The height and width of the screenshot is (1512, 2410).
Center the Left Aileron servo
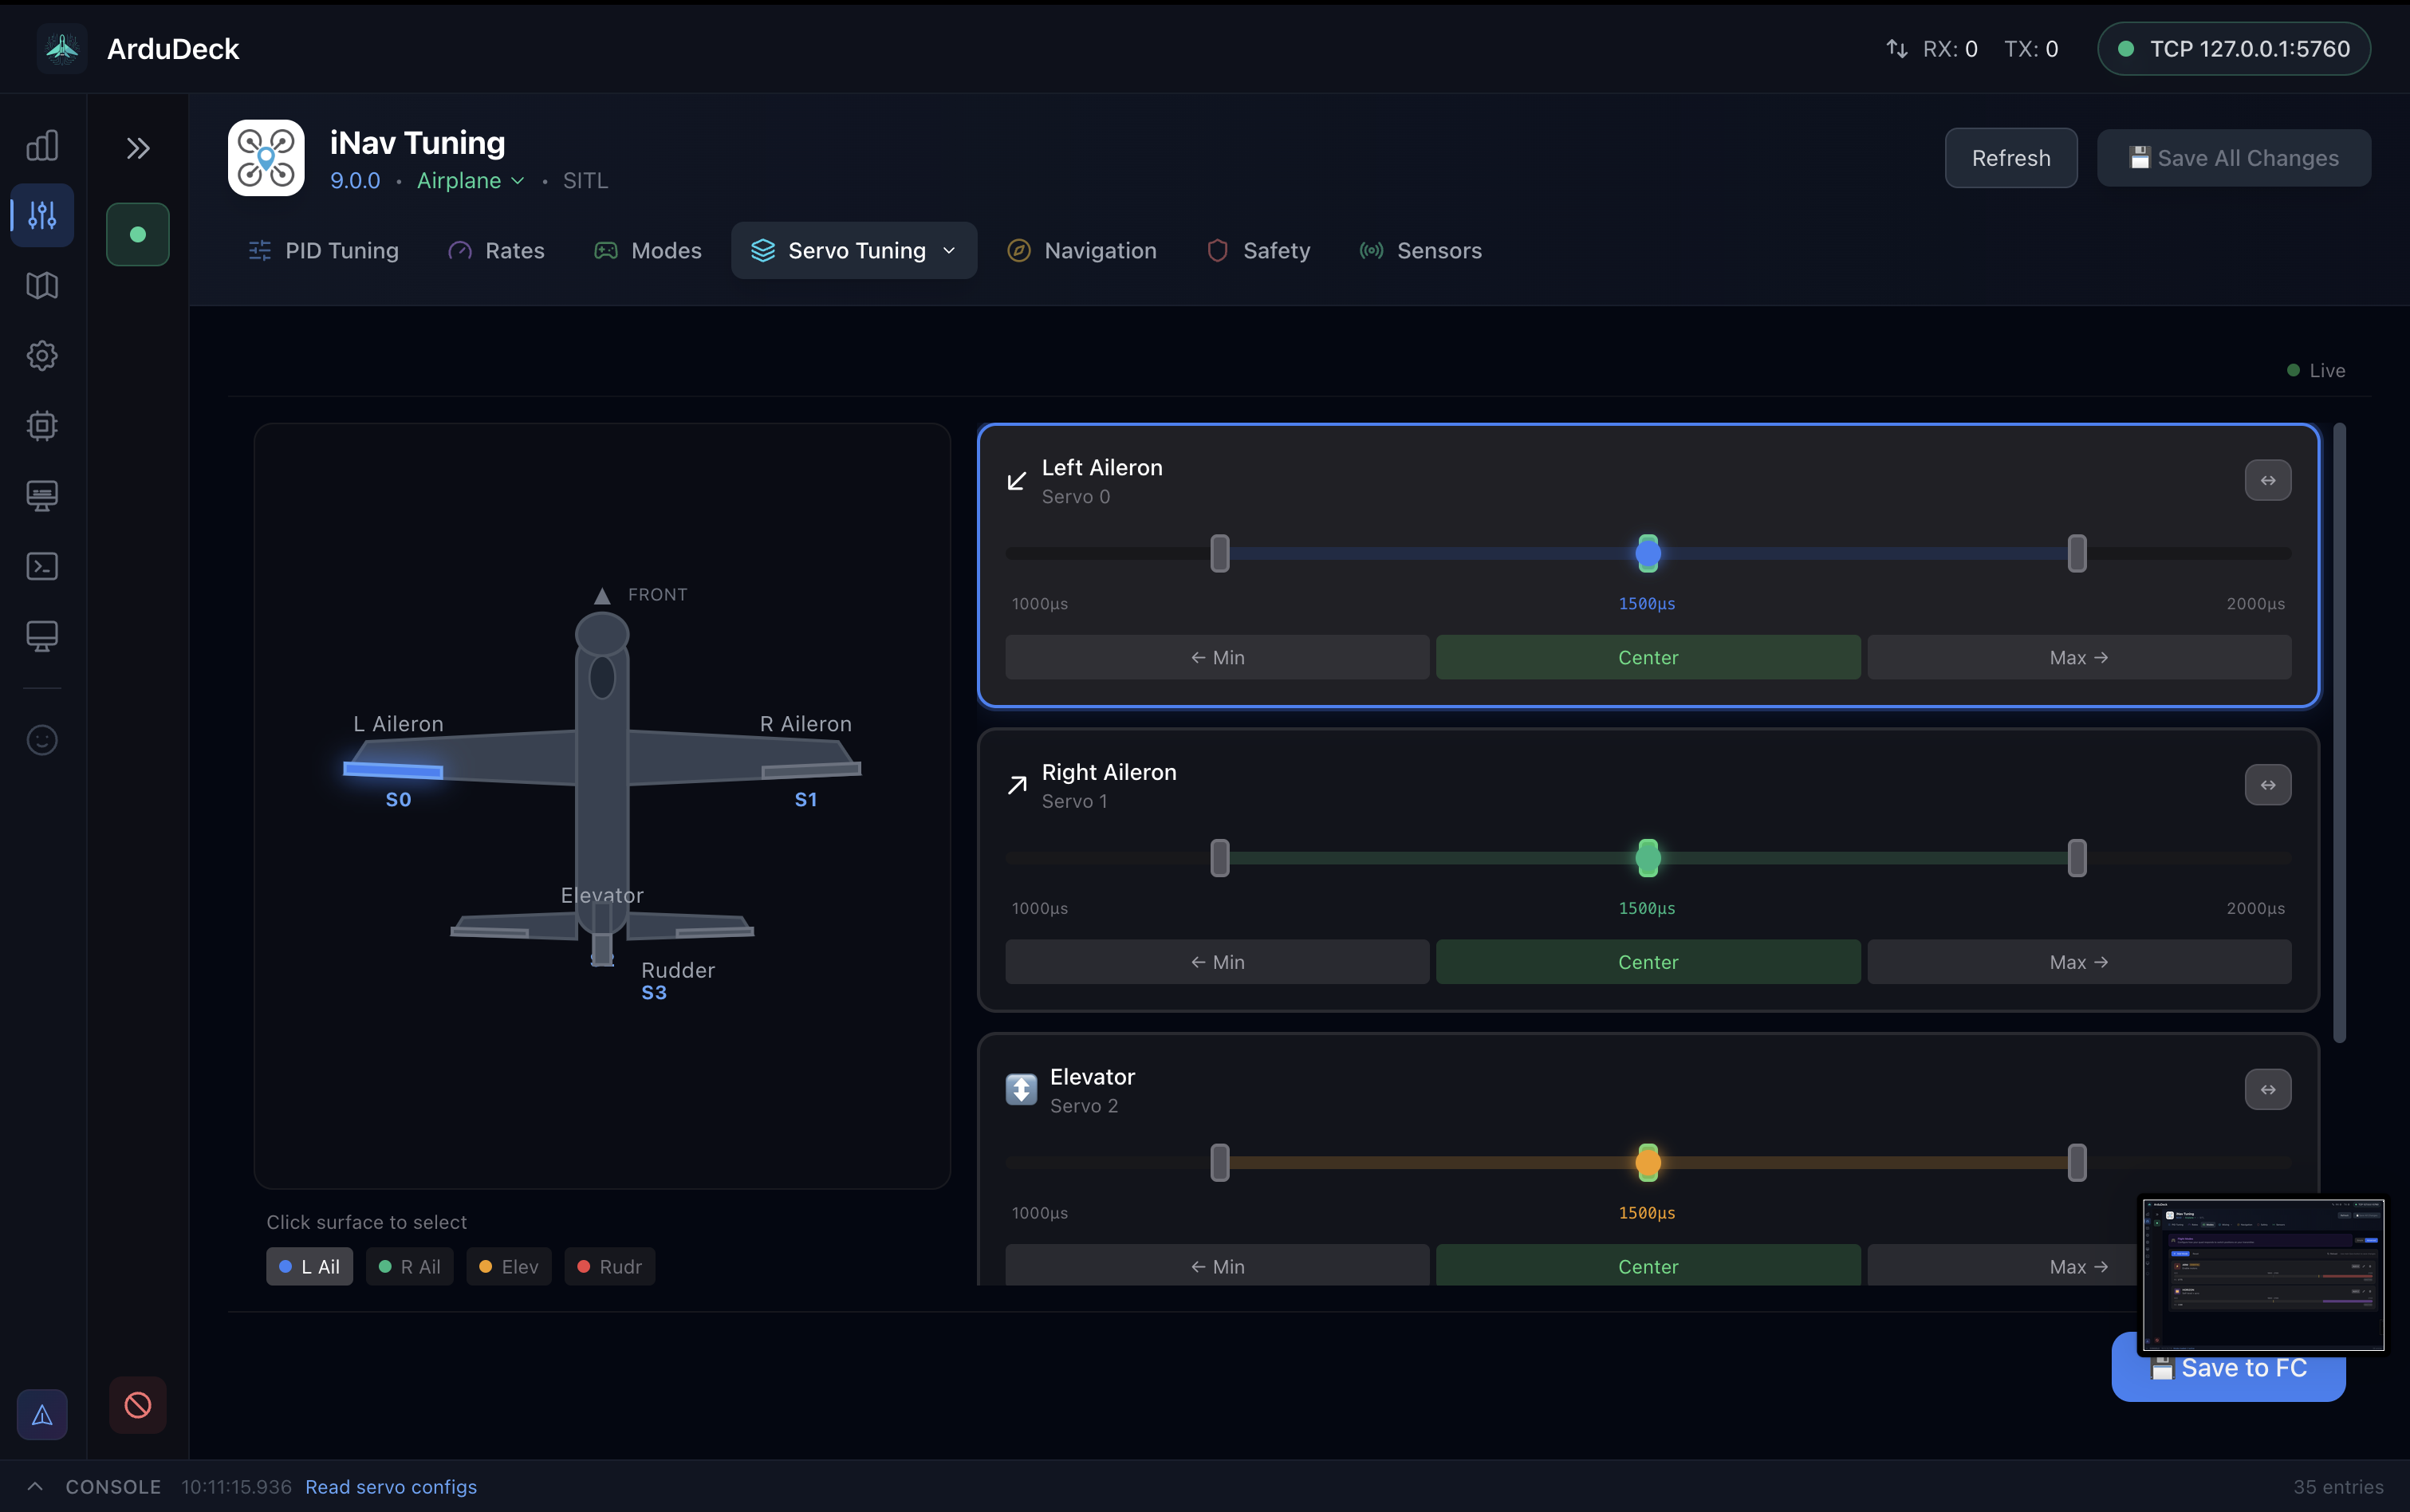pyautogui.click(x=1648, y=658)
